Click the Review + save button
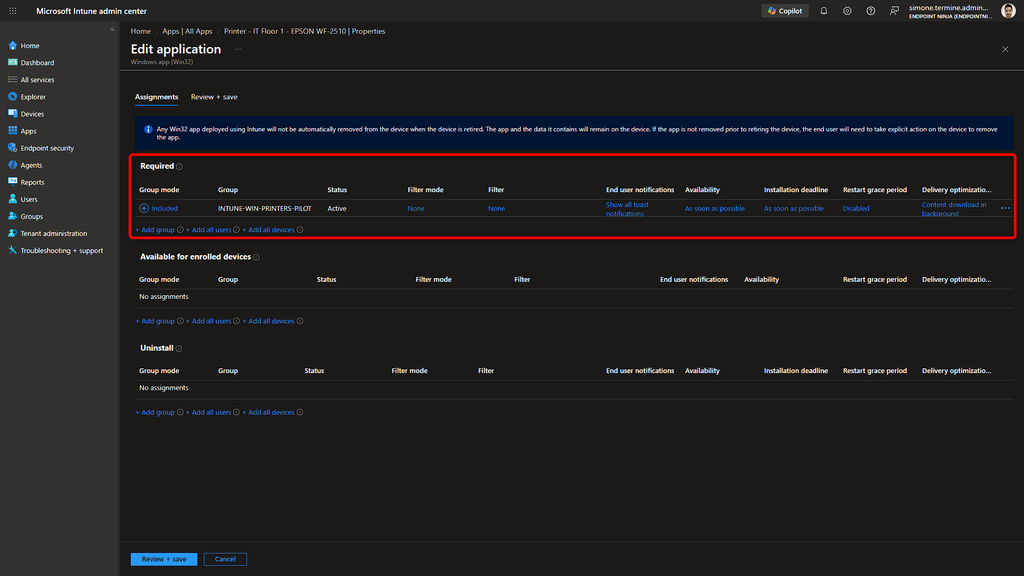1024x576 pixels. point(164,559)
